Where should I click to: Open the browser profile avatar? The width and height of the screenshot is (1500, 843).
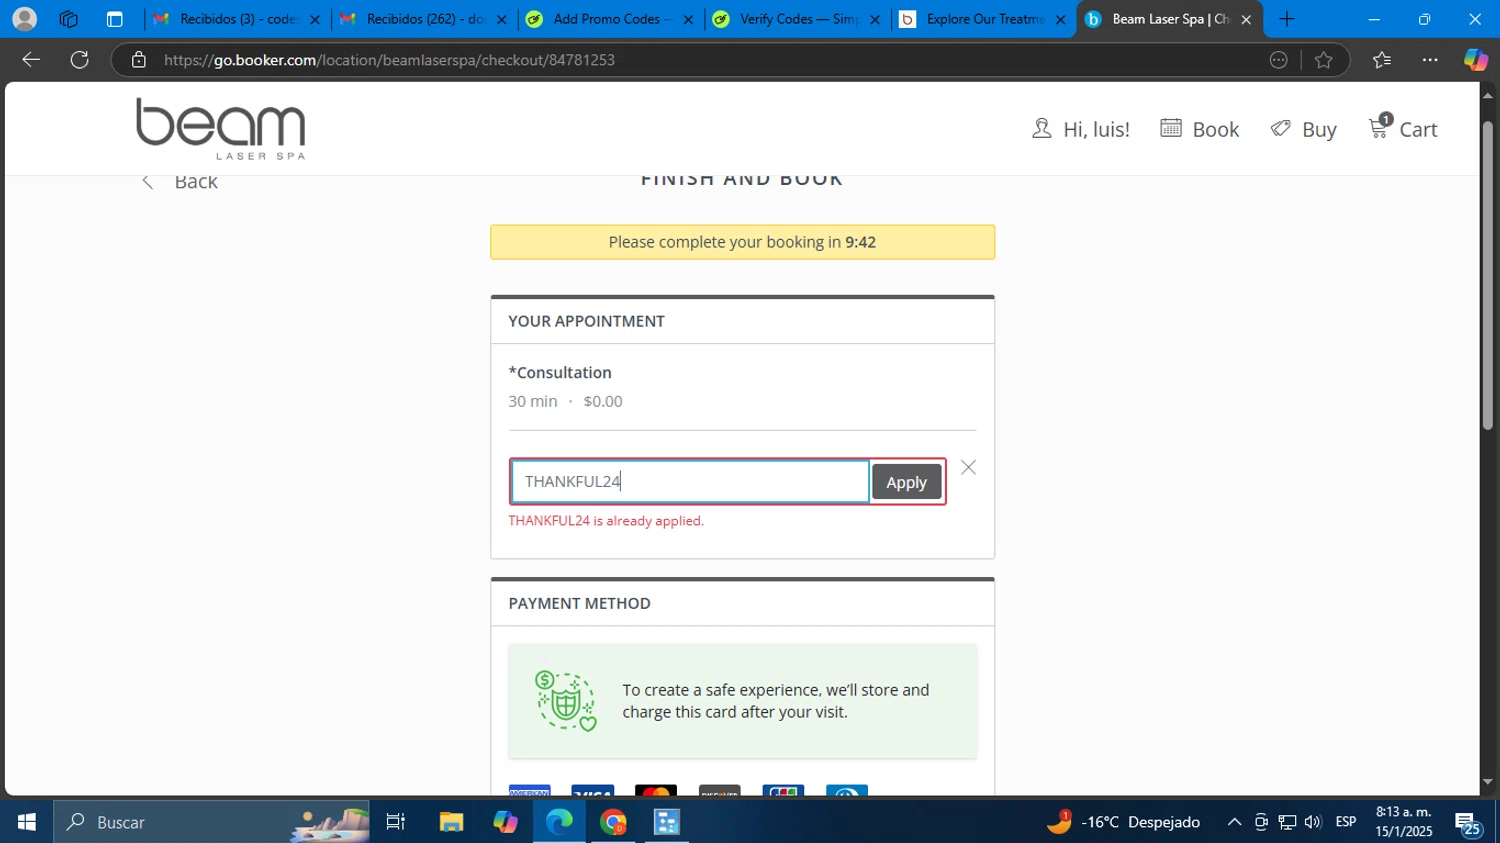click(24, 19)
